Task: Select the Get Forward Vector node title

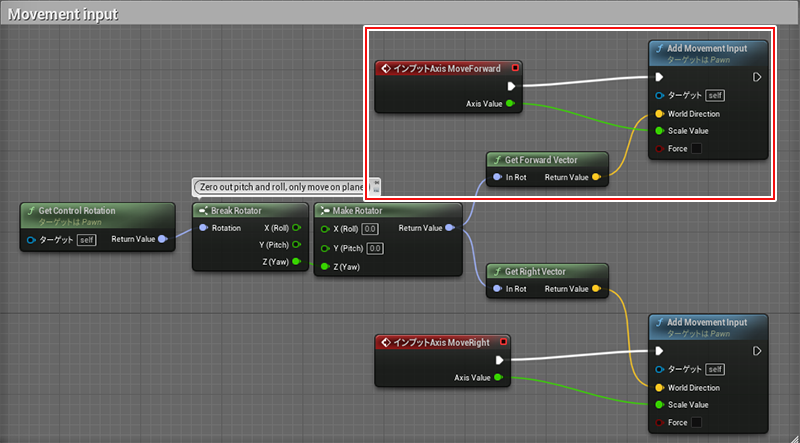Action: pos(547,159)
